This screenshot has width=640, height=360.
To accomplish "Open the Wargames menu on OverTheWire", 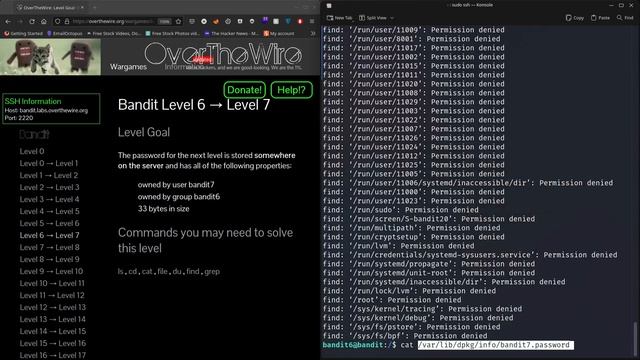I will tap(128, 67).
